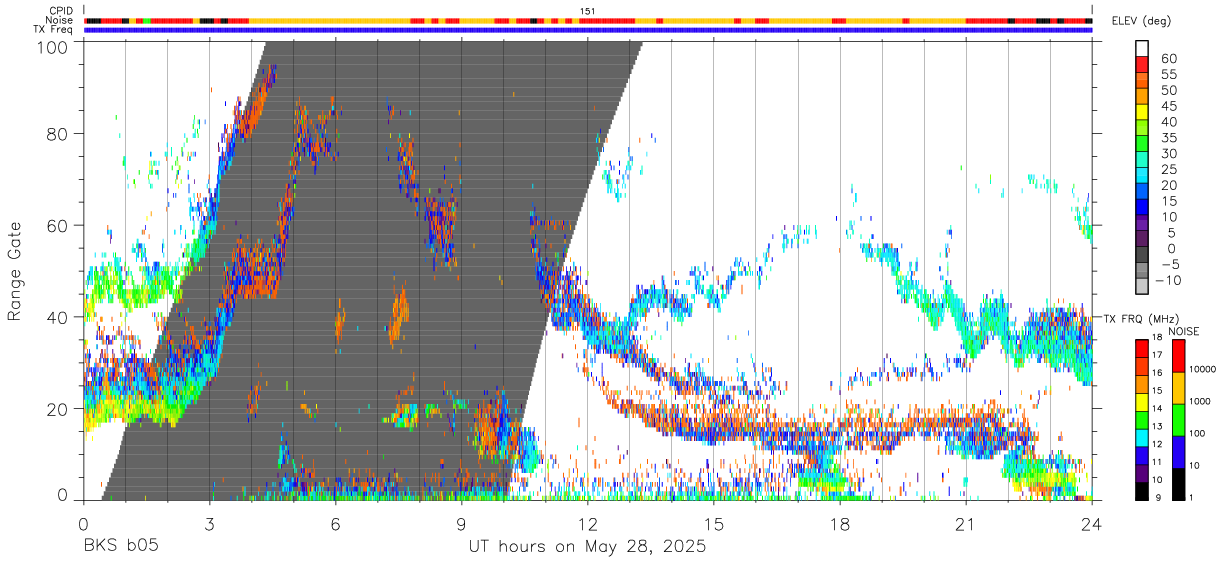The height and width of the screenshot is (567, 1228).
Task: Click the x-axis hour label '9'
Action: 461,523
